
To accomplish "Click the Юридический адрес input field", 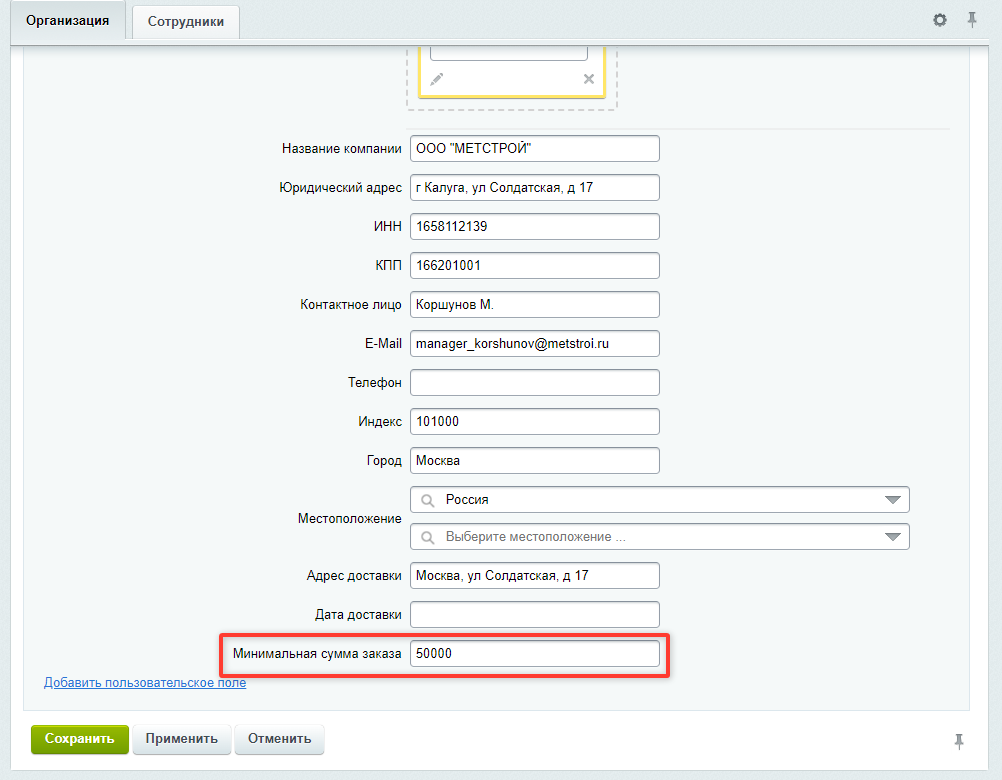I will (535, 188).
